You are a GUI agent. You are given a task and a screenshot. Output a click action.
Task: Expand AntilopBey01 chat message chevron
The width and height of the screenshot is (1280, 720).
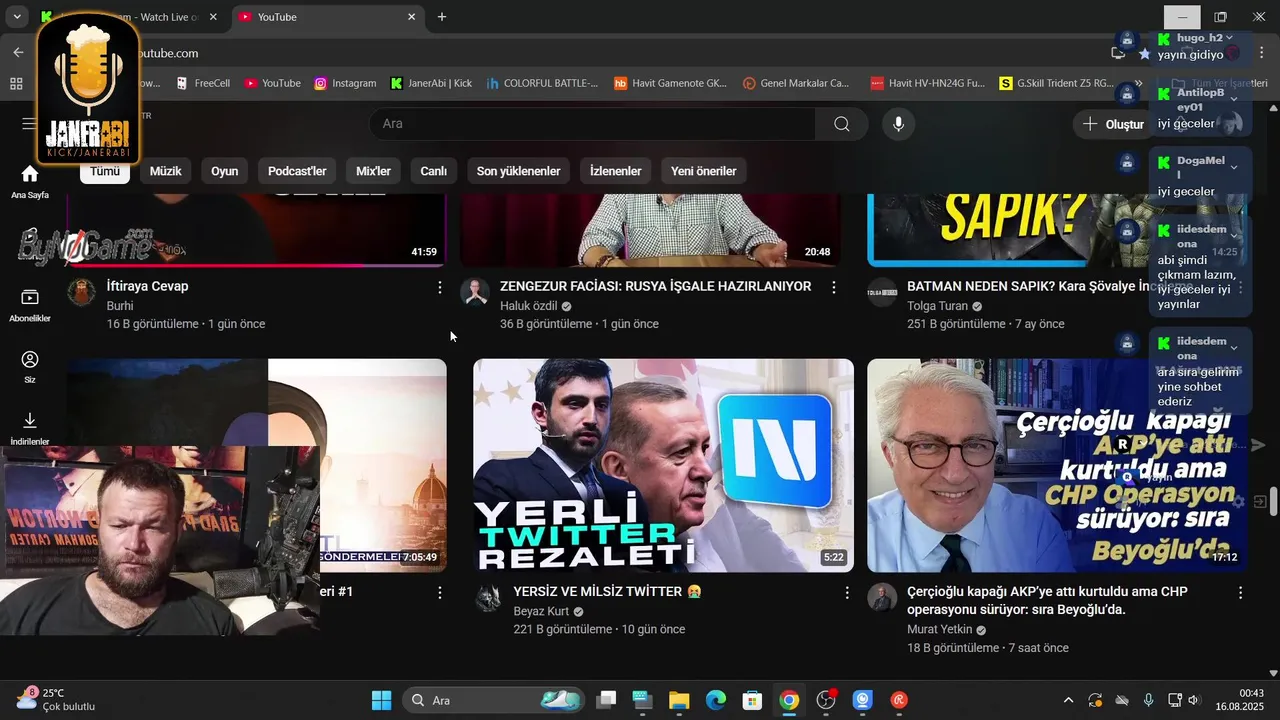[x=1234, y=98]
